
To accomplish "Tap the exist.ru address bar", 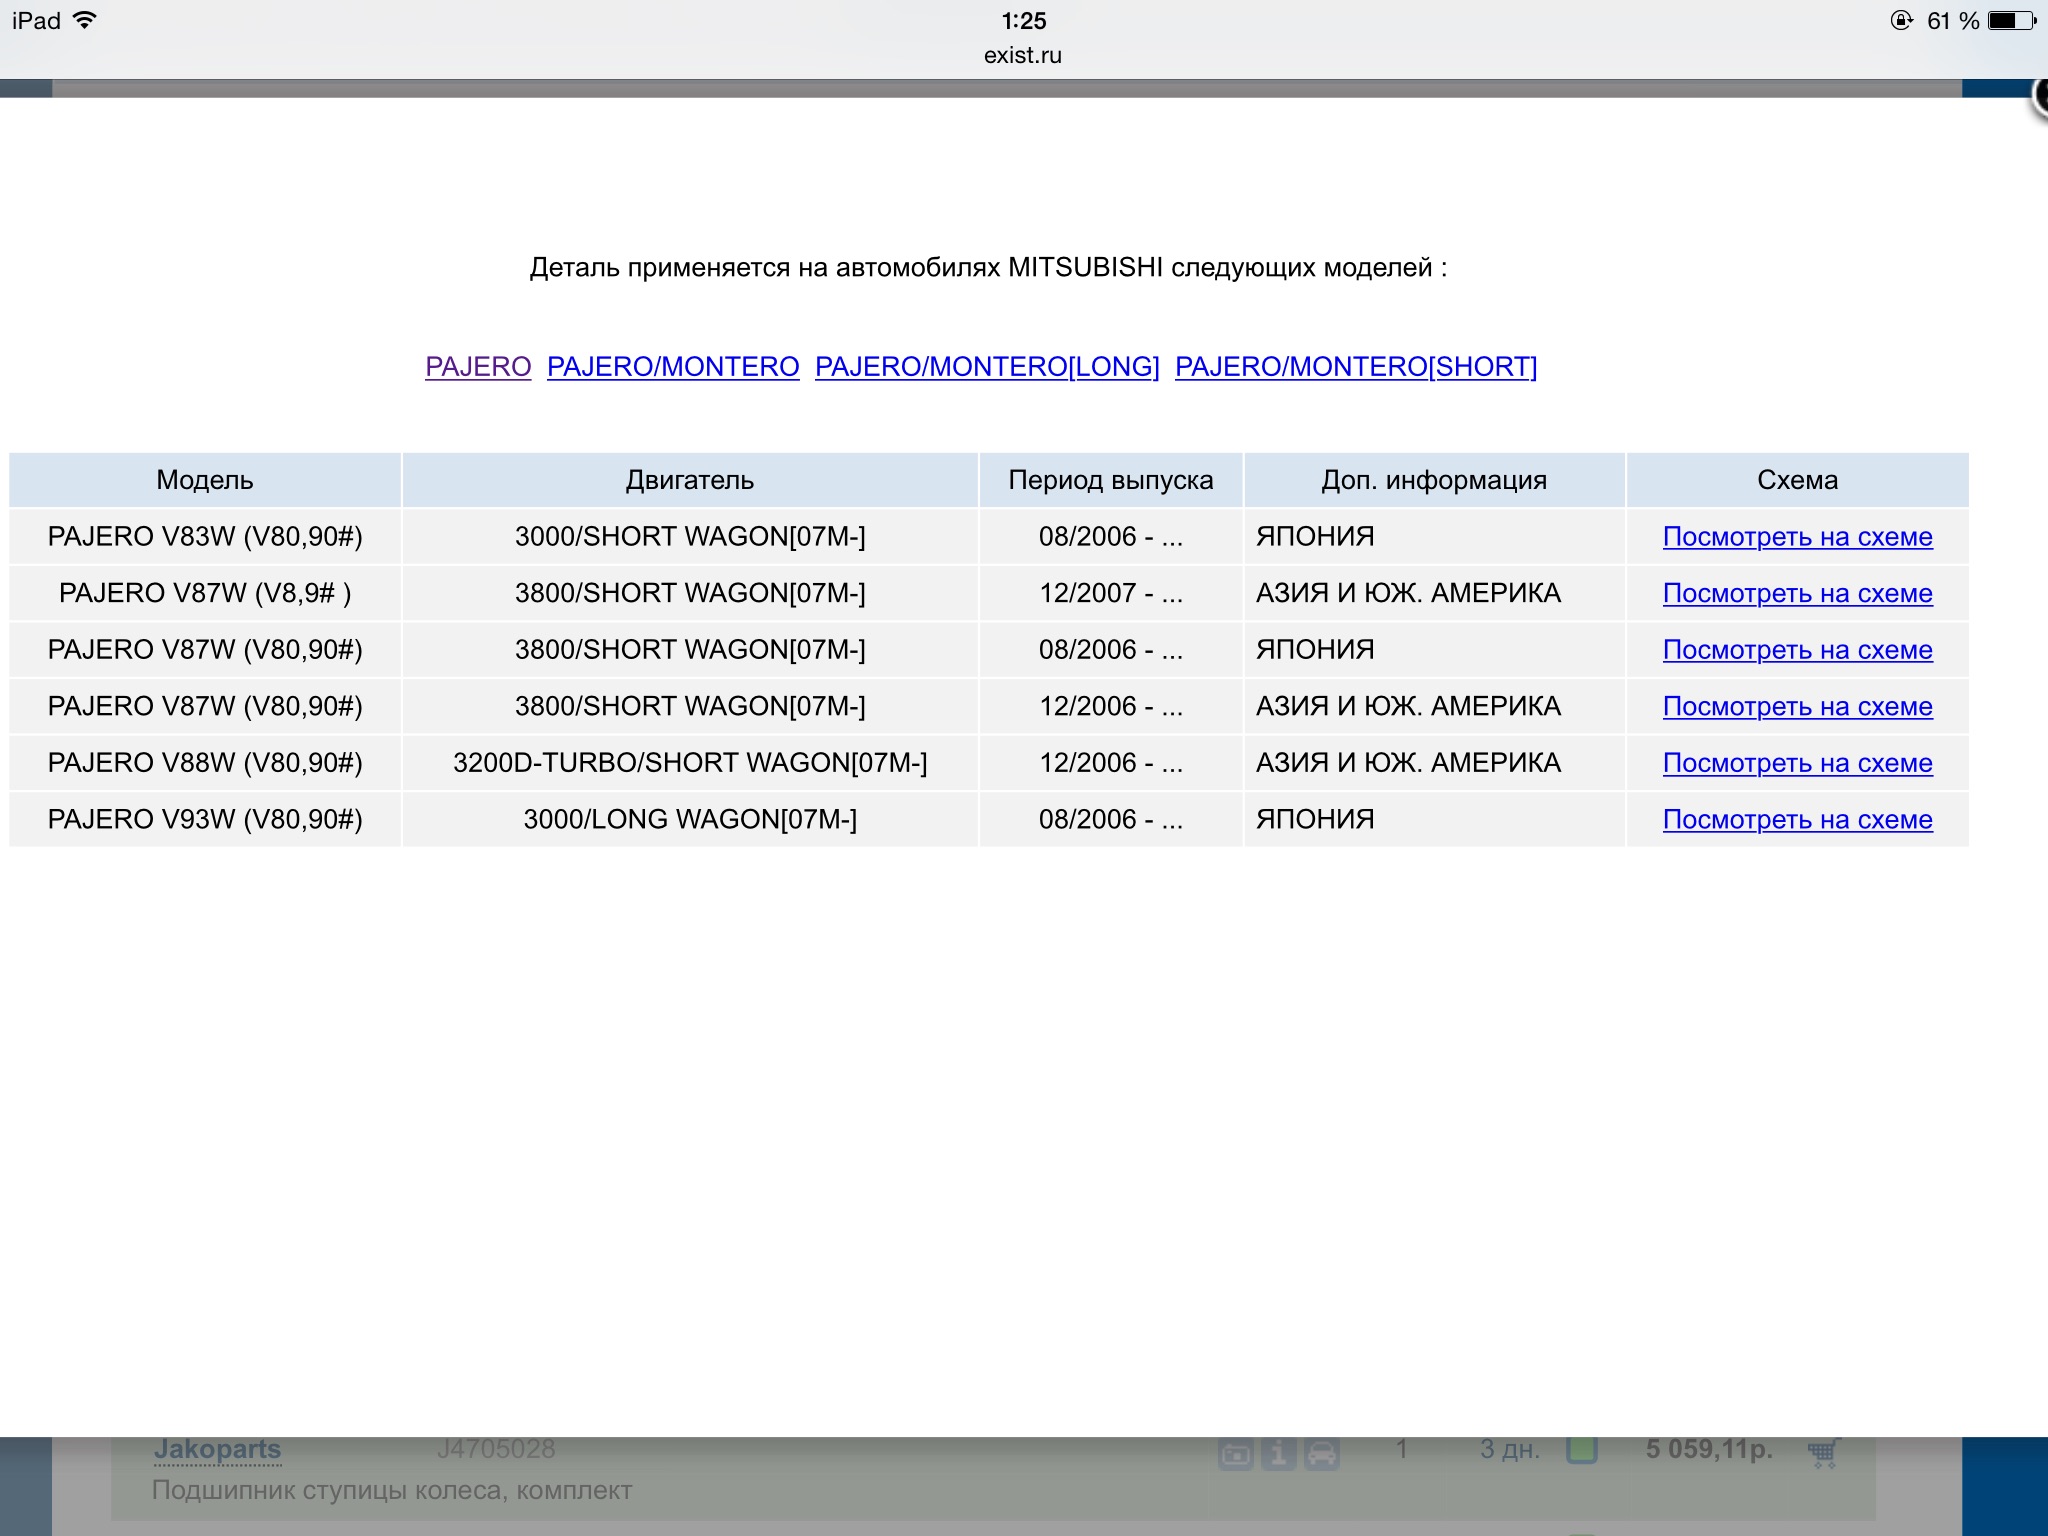I will [1022, 56].
